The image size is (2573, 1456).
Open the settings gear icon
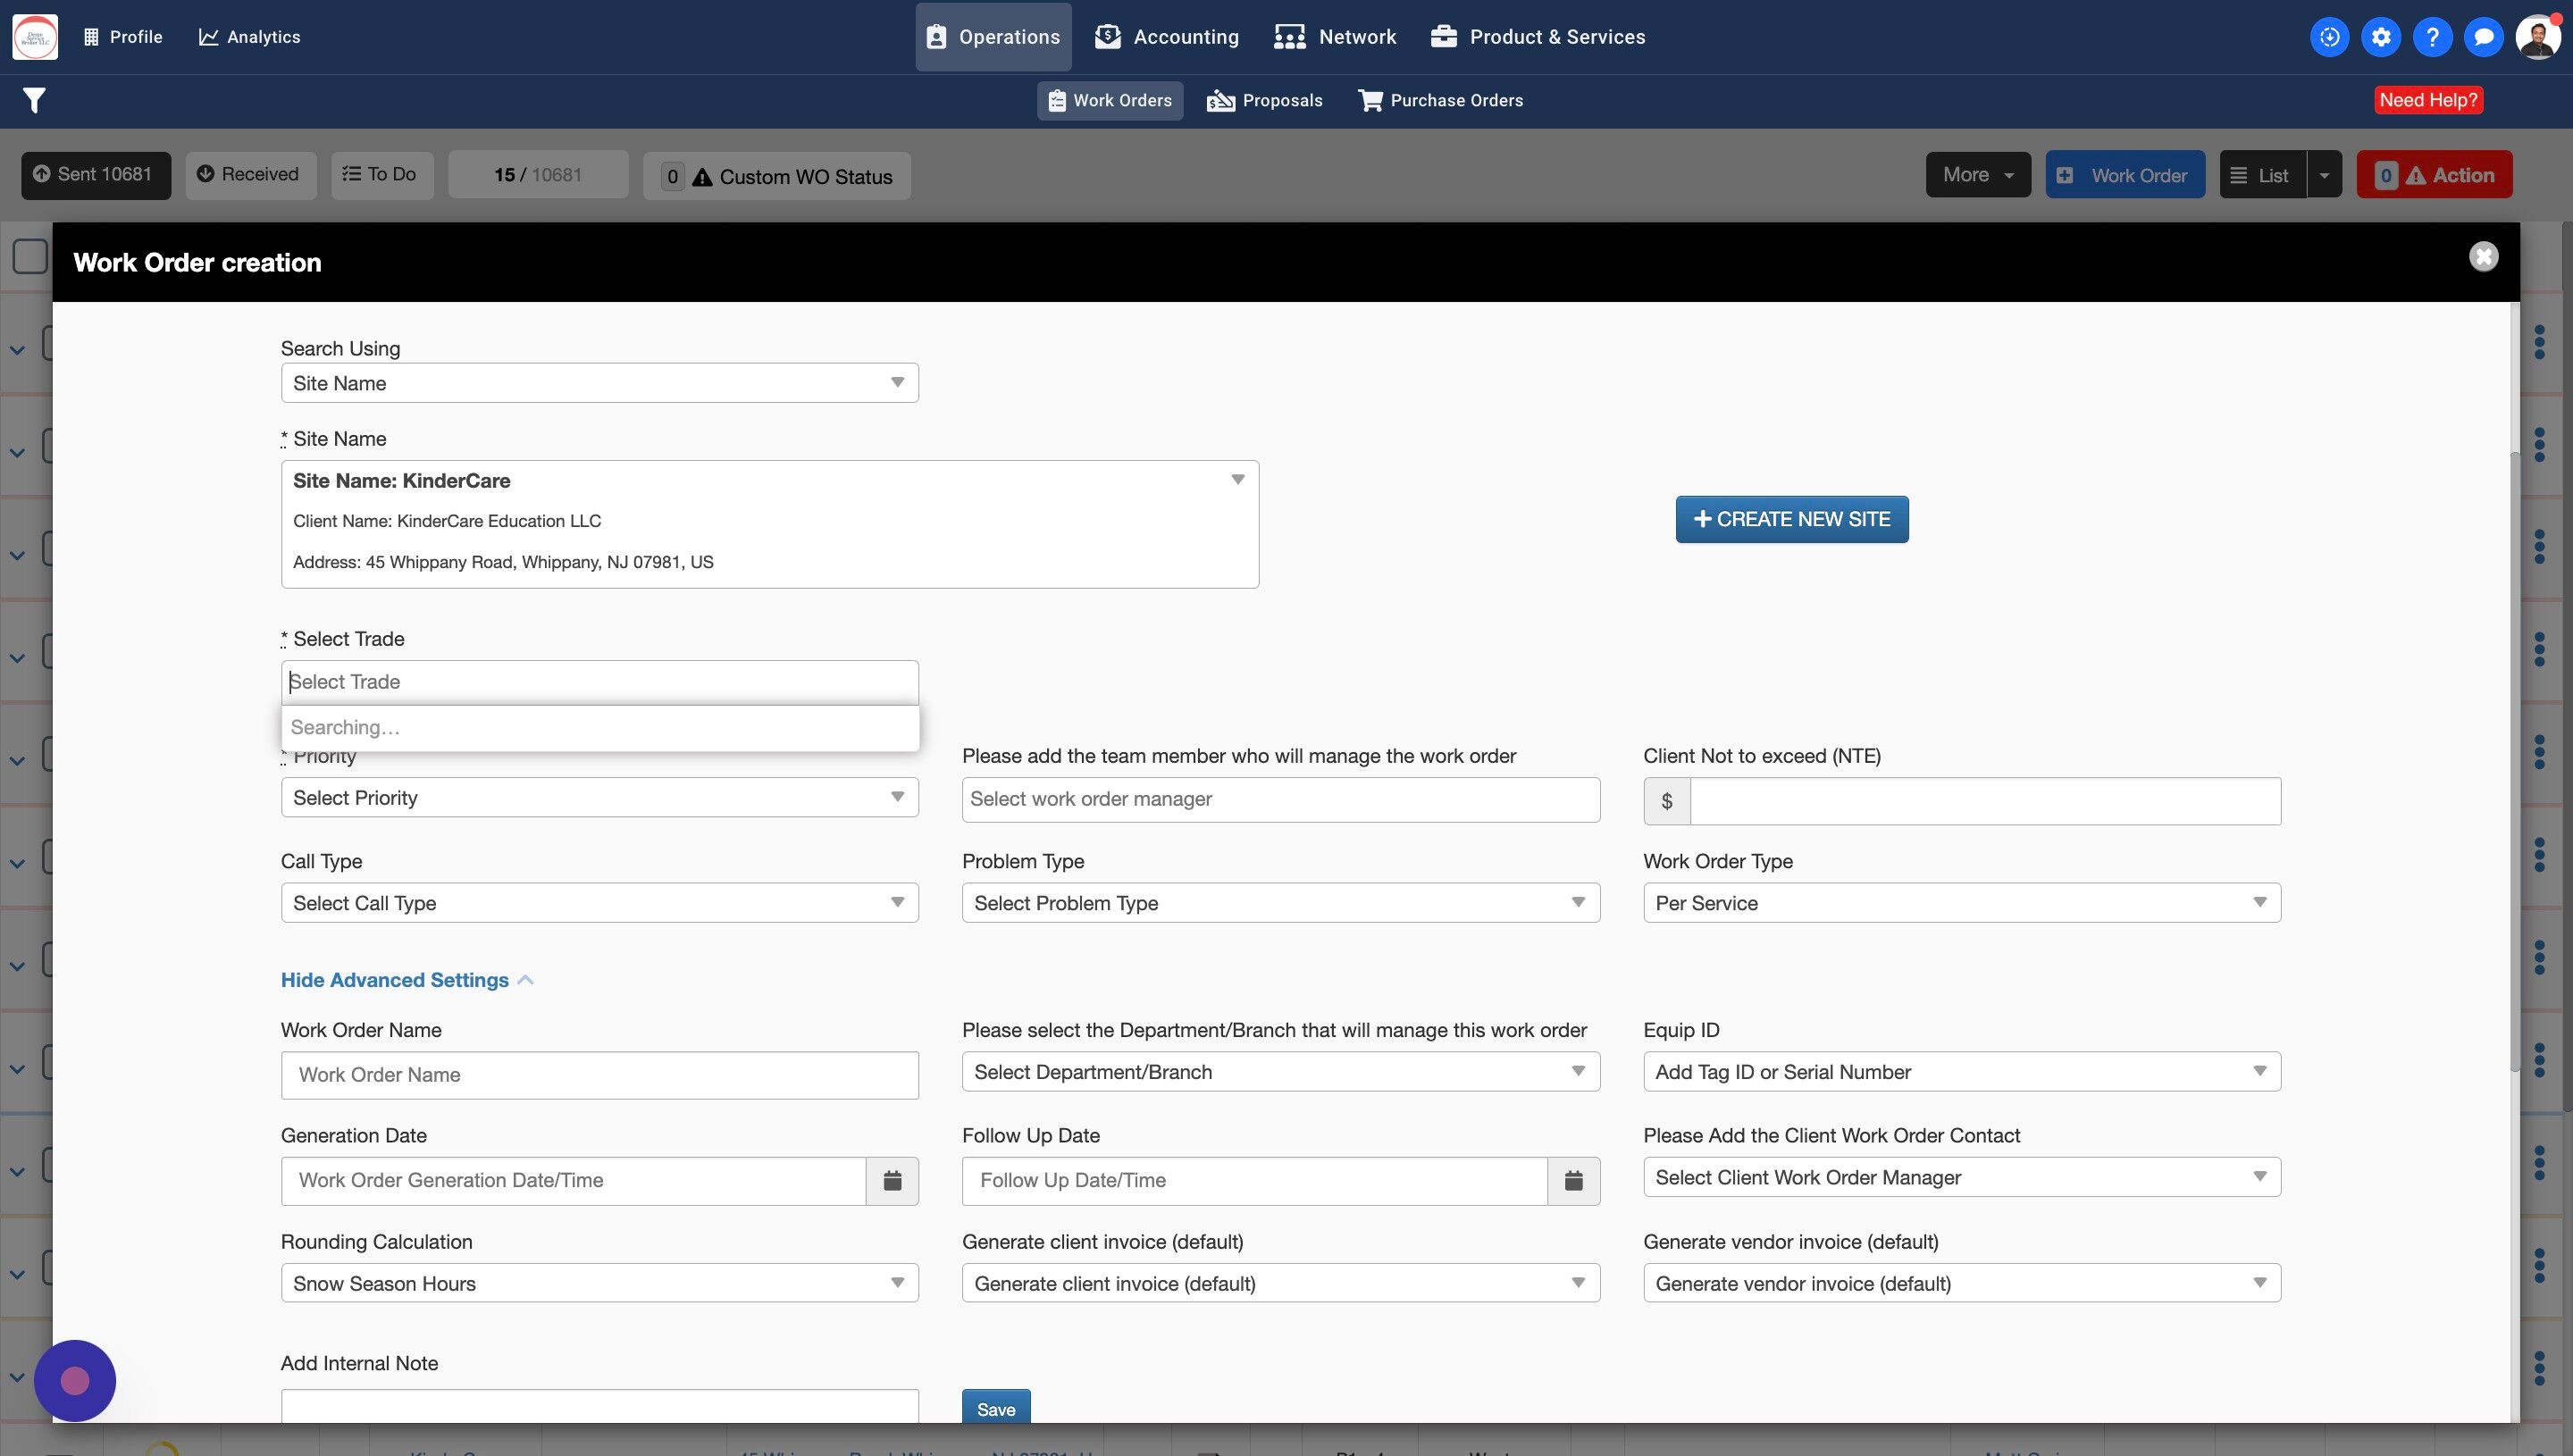point(2381,37)
